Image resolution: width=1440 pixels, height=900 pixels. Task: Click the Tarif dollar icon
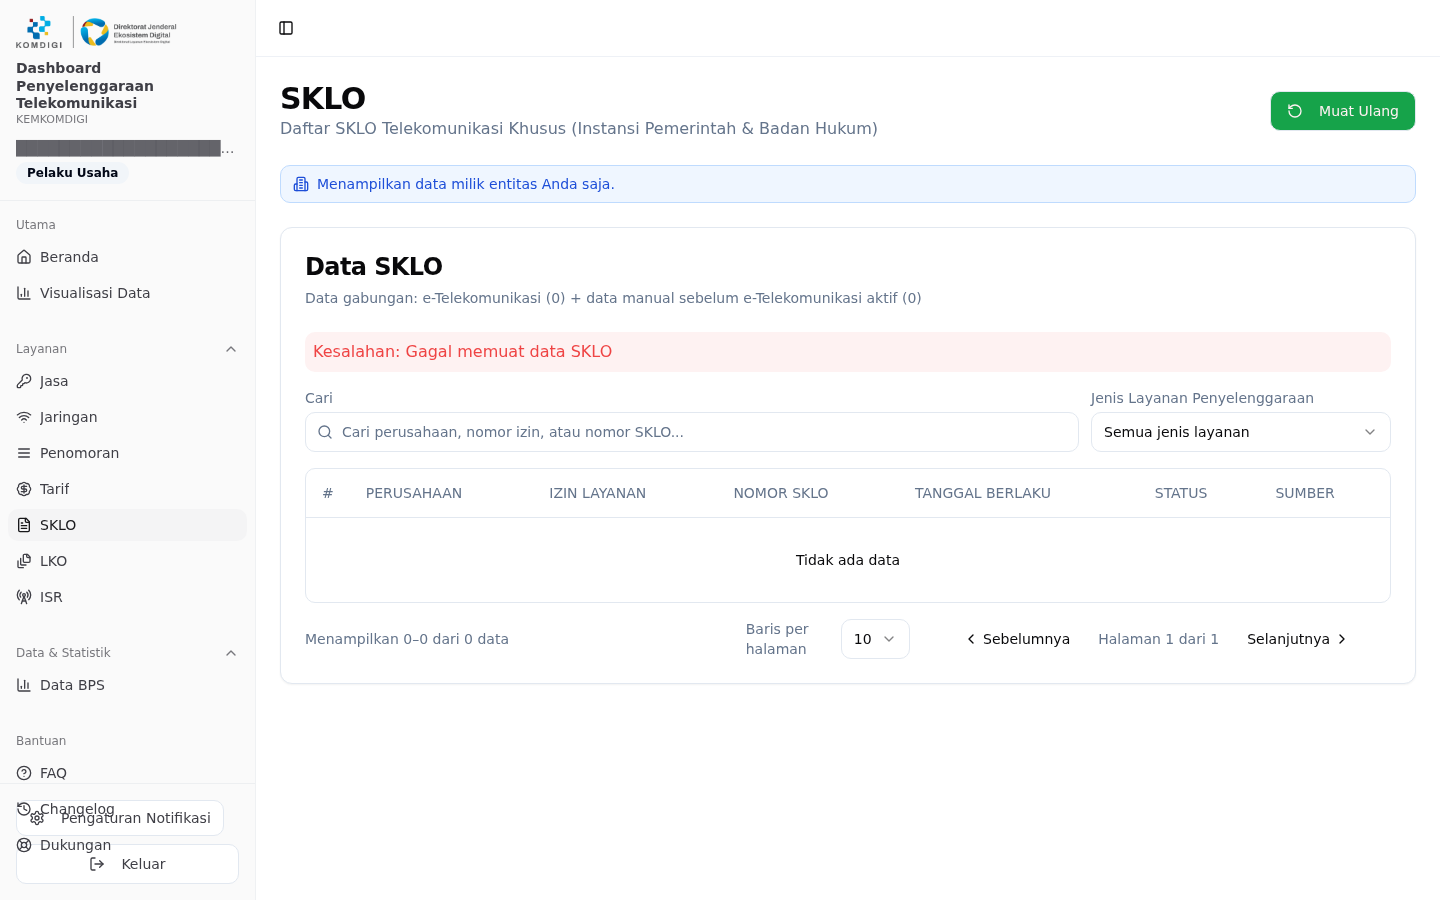click(x=24, y=489)
